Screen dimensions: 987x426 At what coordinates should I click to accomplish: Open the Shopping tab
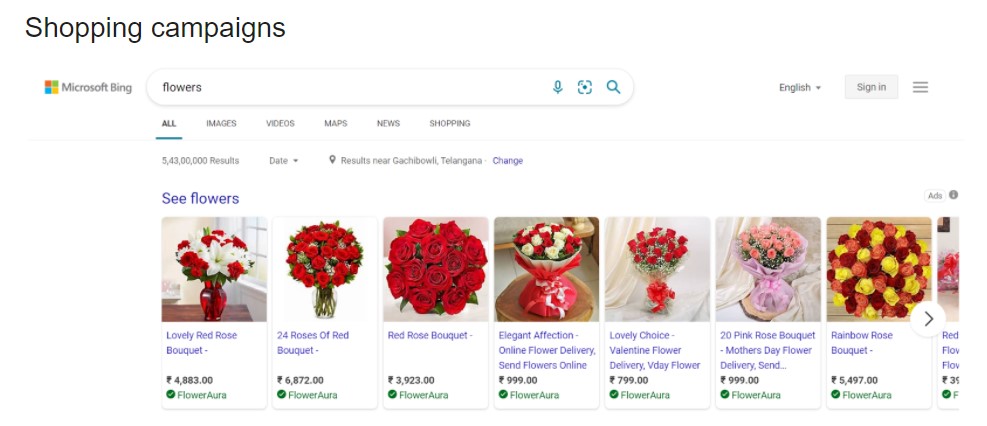[450, 123]
